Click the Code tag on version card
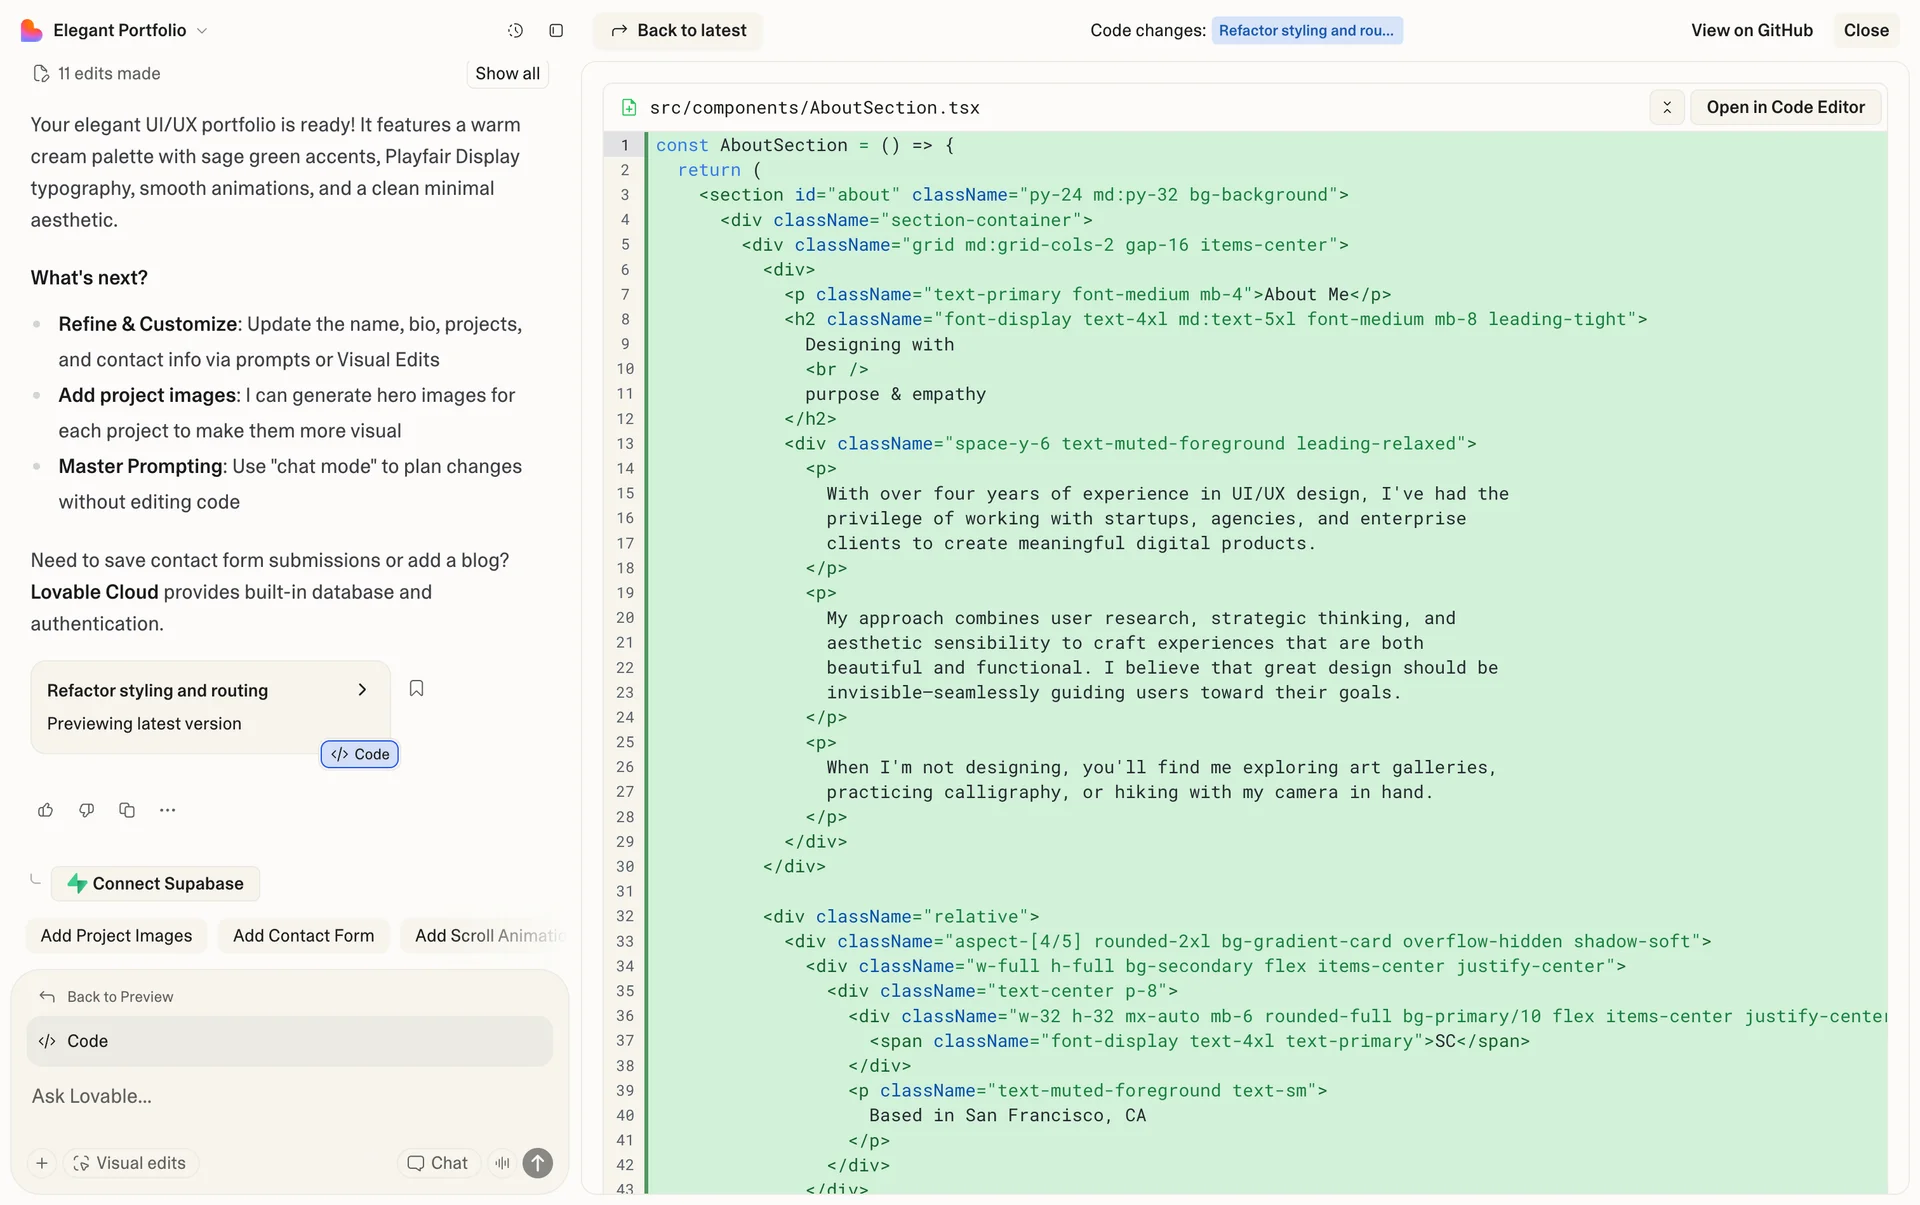 pyautogui.click(x=360, y=754)
